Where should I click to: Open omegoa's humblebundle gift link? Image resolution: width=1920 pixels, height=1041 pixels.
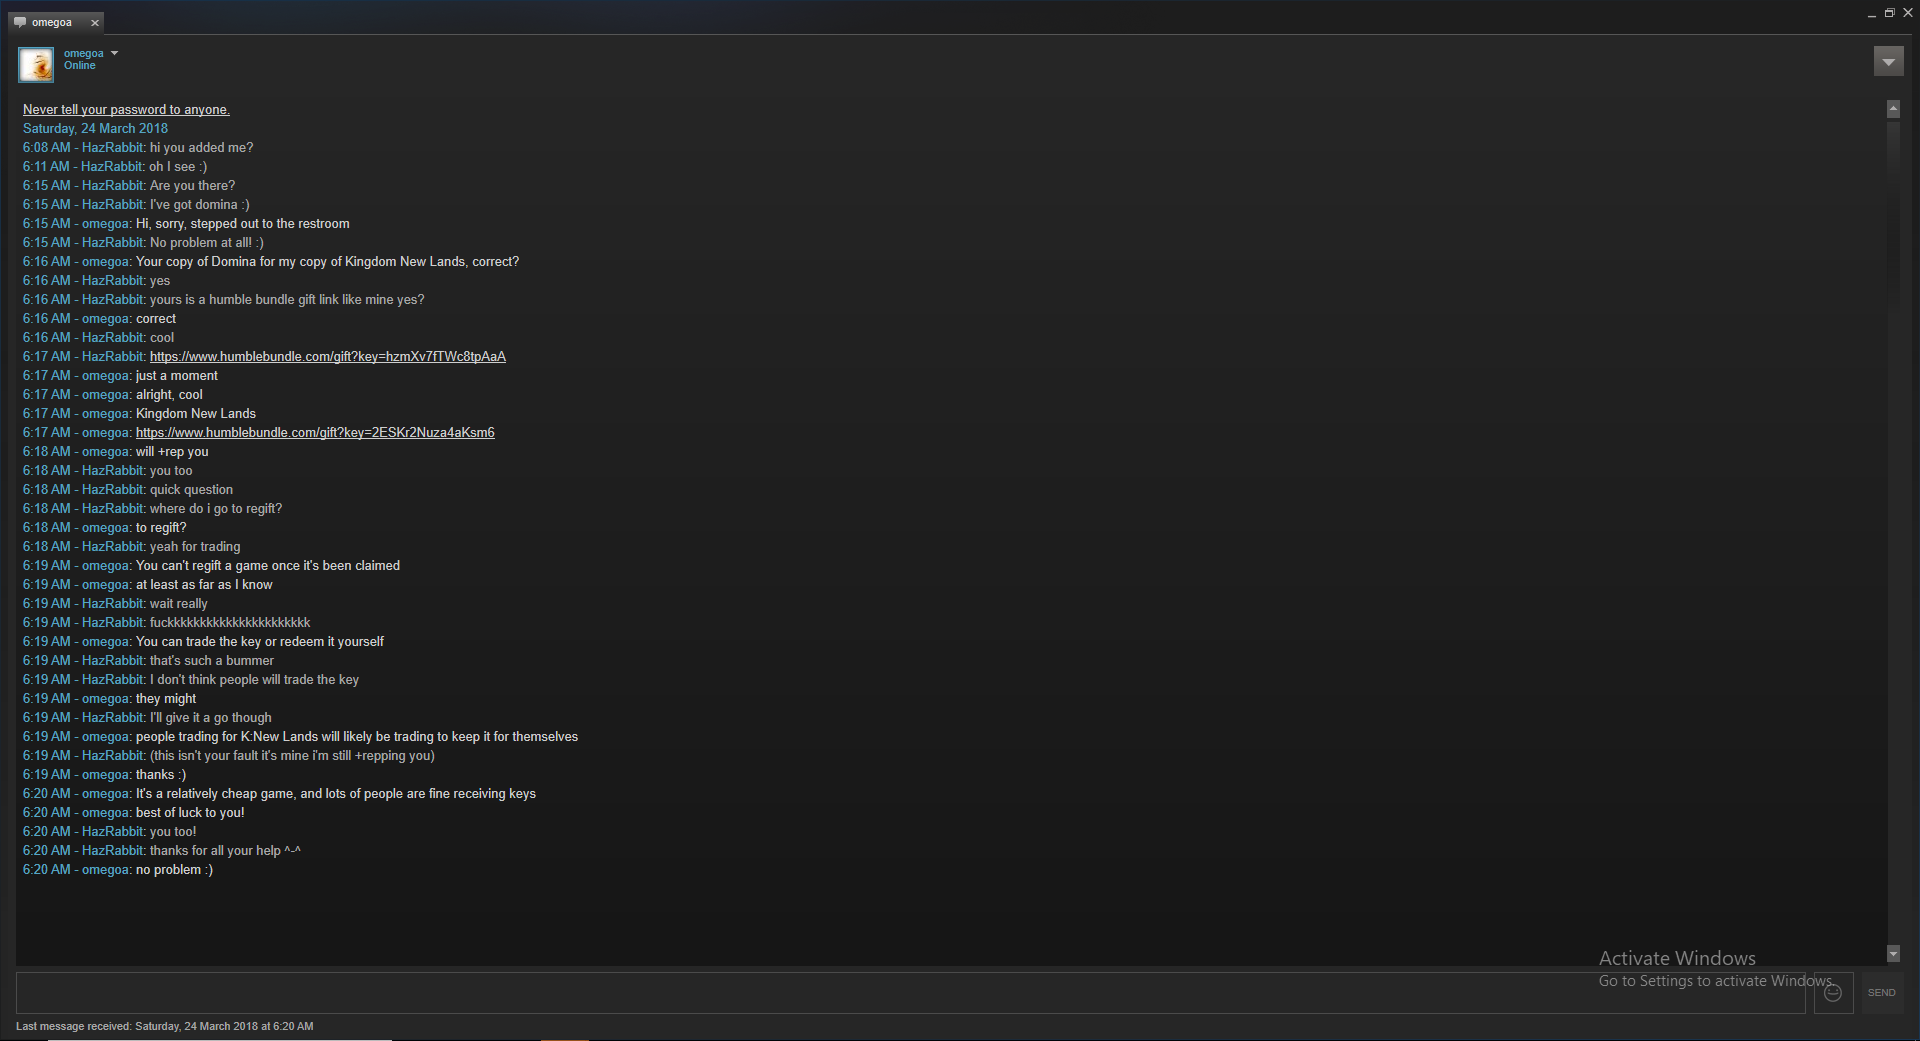(x=315, y=433)
